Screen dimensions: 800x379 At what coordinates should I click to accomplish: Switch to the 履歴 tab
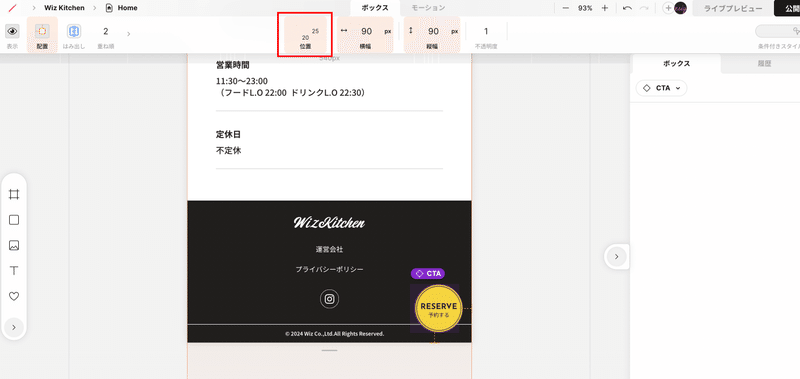pyautogui.click(x=764, y=64)
